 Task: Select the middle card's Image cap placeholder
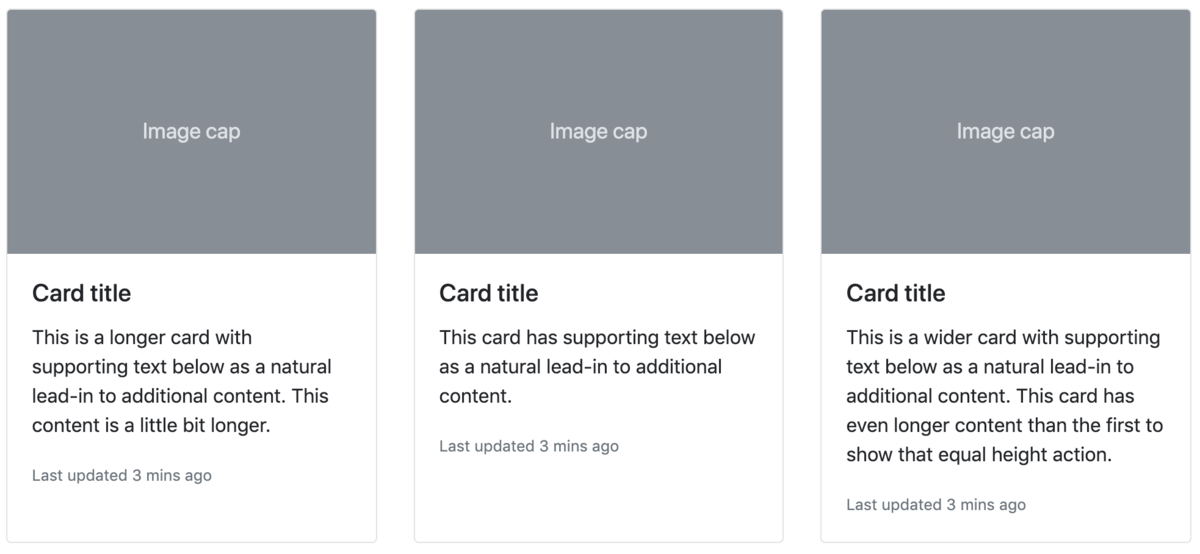coord(598,132)
